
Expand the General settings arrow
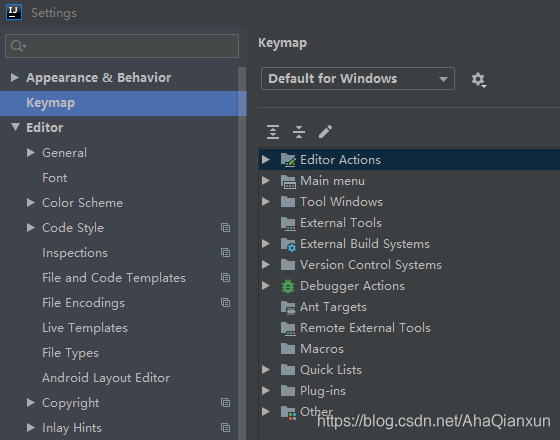tap(31, 153)
